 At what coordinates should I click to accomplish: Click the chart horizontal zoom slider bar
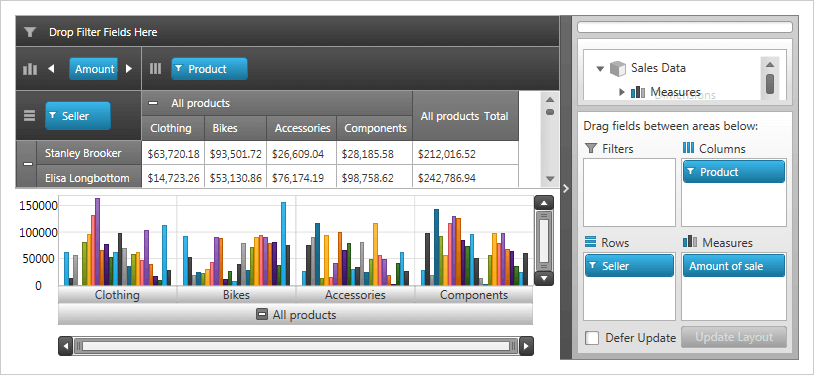pos(296,346)
